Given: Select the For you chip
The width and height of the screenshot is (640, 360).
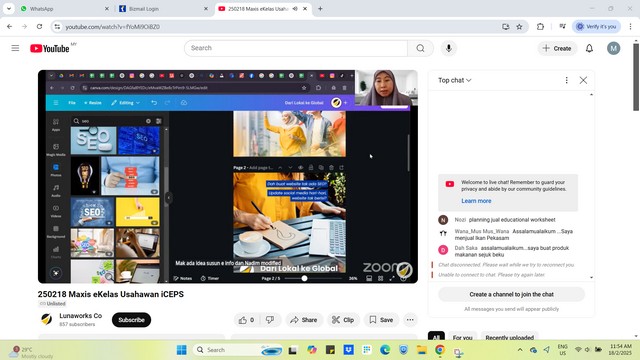Looking at the screenshot, I should (462, 338).
